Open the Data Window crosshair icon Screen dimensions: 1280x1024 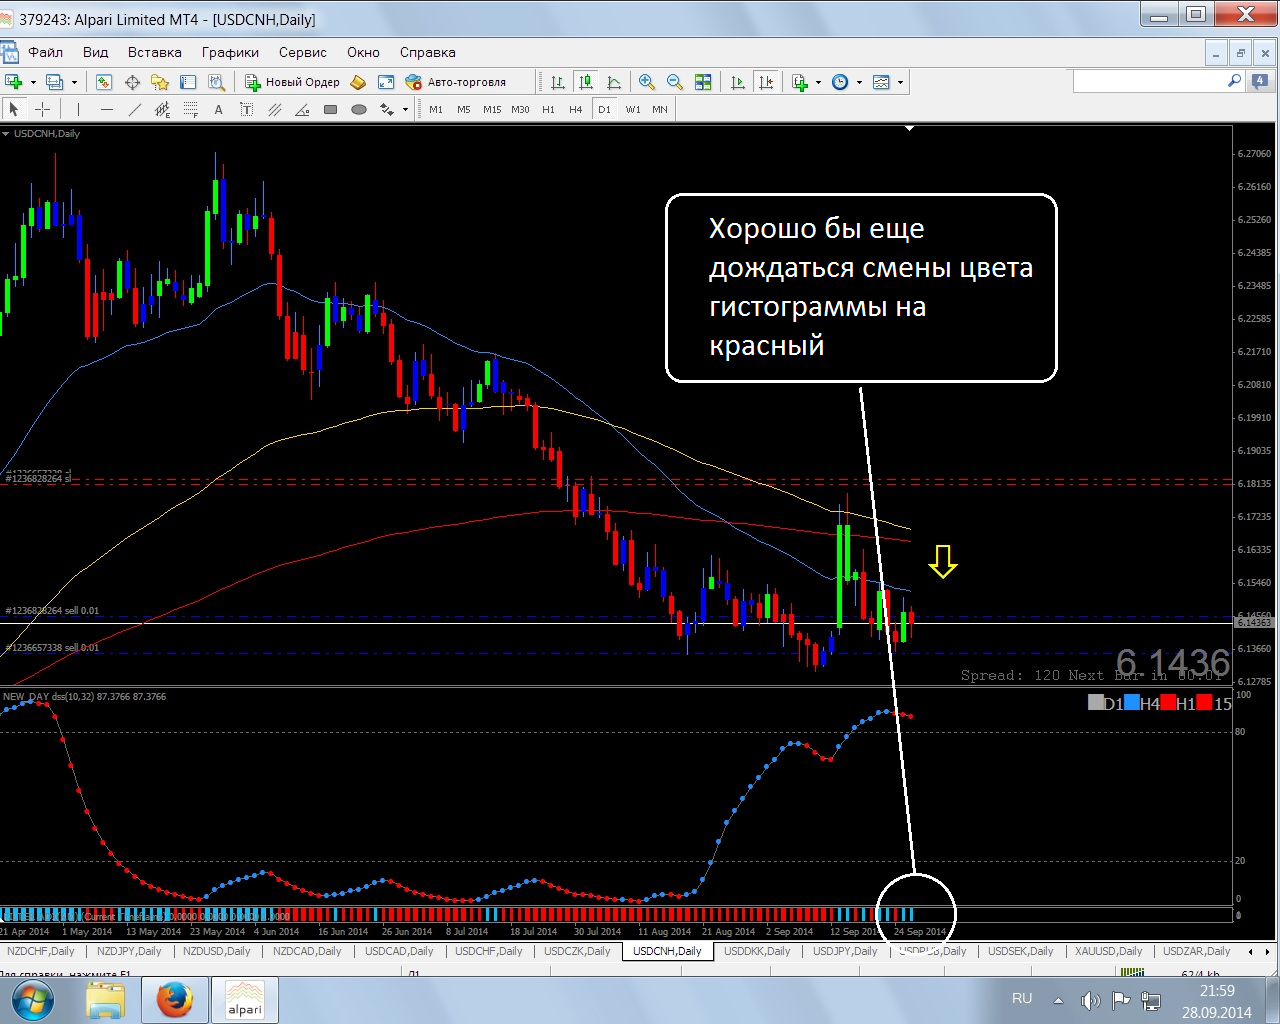click(132, 82)
